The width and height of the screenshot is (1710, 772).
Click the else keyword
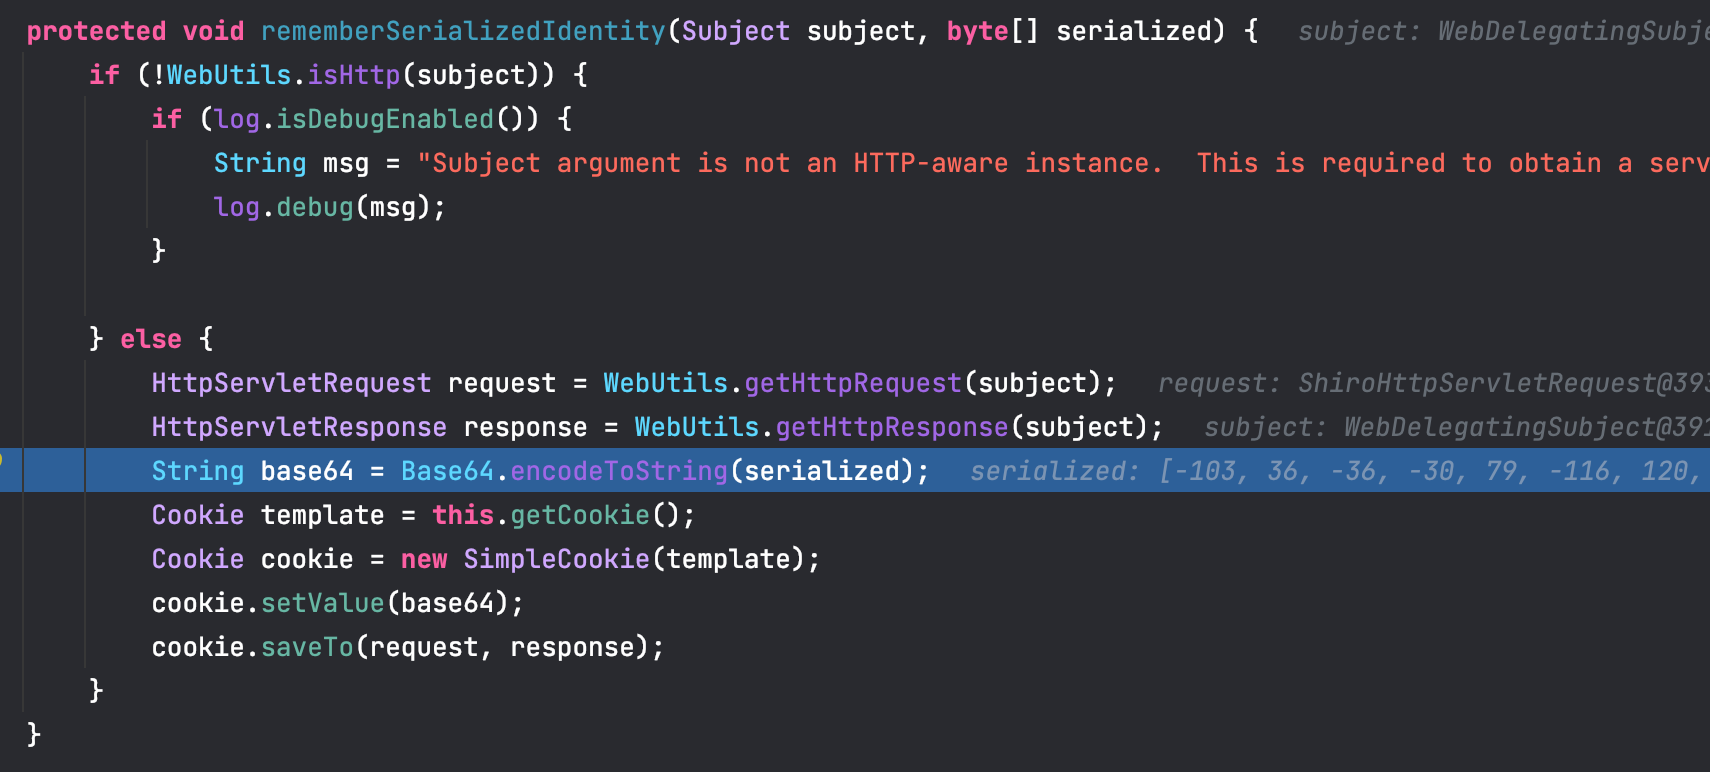click(x=151, y=339)
